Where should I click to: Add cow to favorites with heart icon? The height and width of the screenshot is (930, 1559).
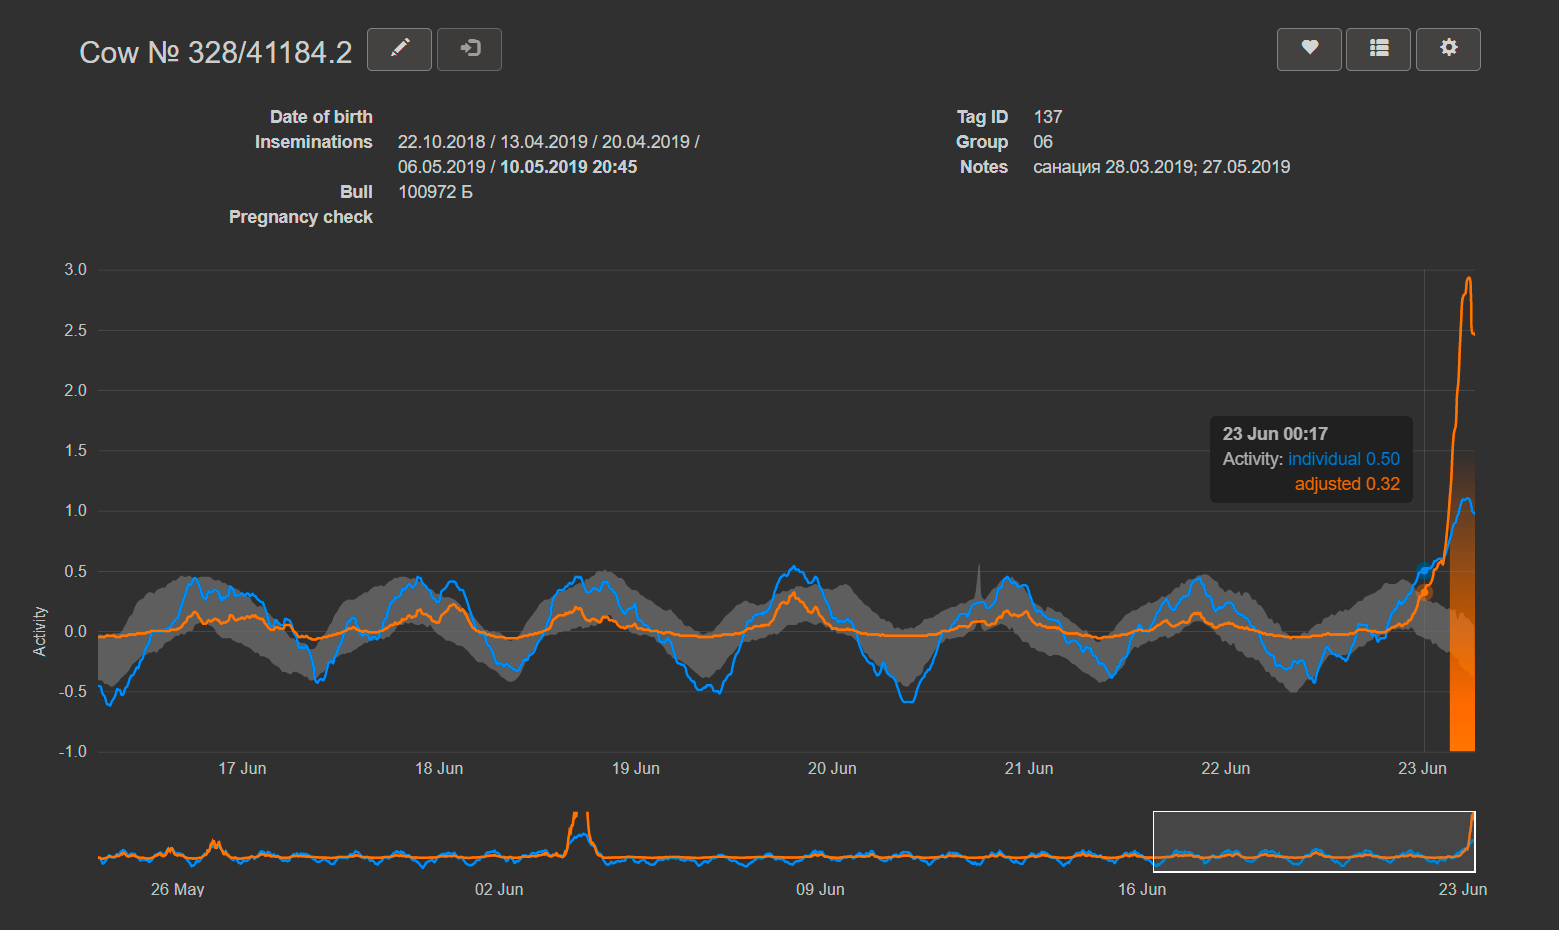[1309, 49]
